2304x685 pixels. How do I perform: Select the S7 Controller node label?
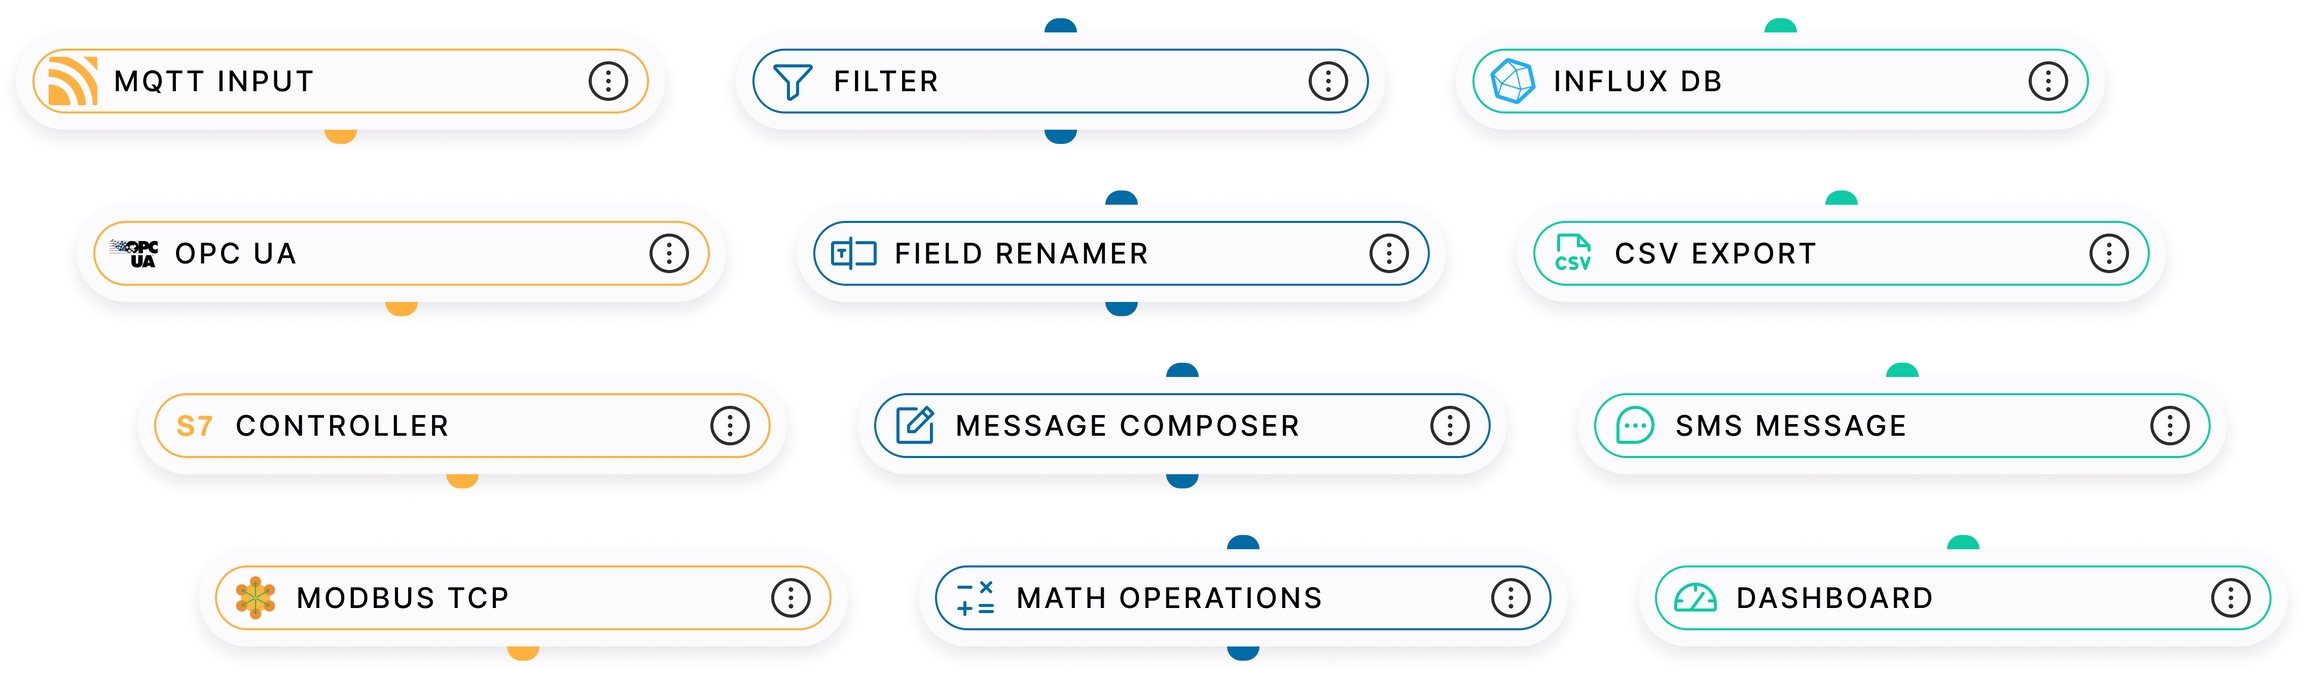click(x=342, y=426)
